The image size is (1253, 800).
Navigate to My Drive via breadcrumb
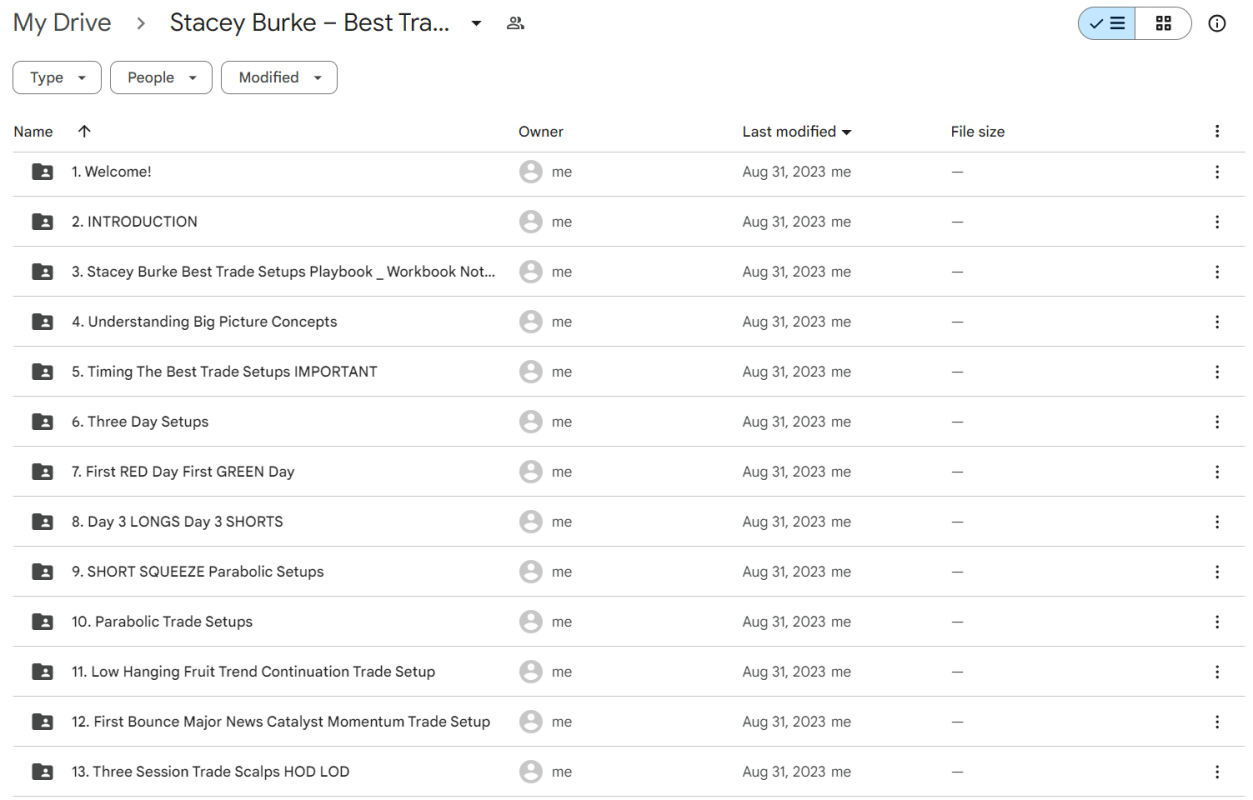click(61, 22)
